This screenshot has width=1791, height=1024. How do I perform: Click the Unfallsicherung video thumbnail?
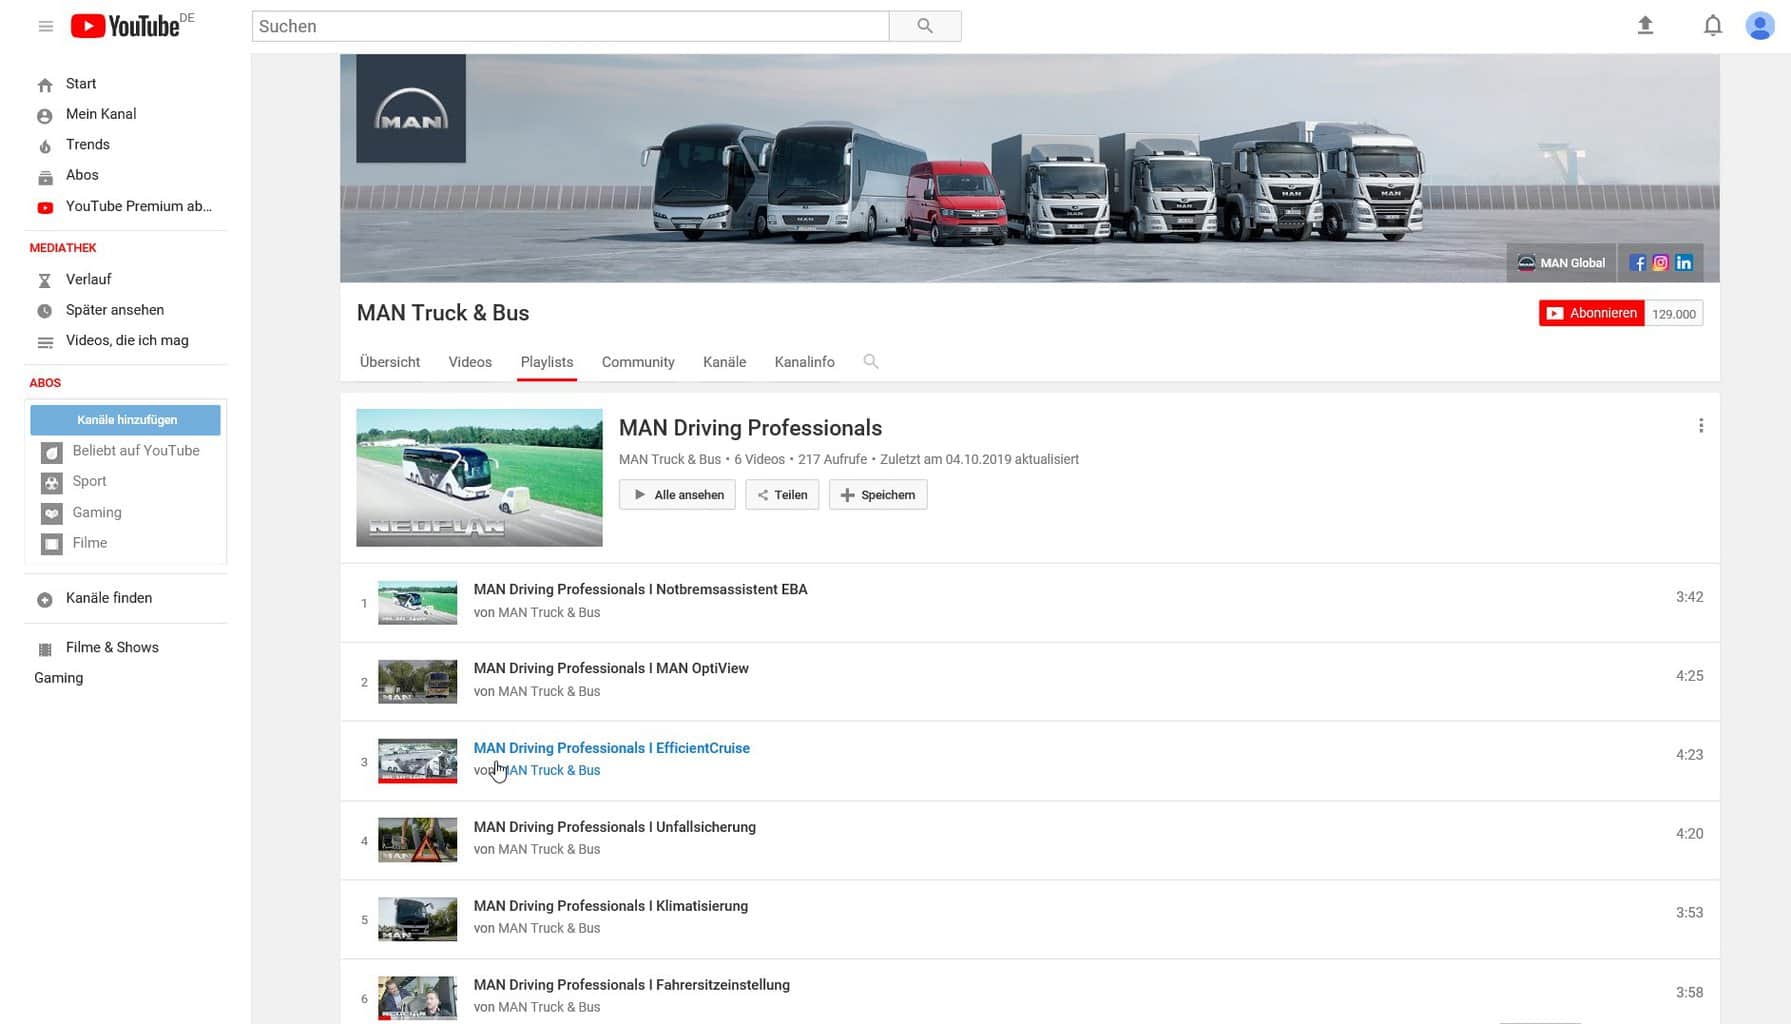tap(417, 840)
